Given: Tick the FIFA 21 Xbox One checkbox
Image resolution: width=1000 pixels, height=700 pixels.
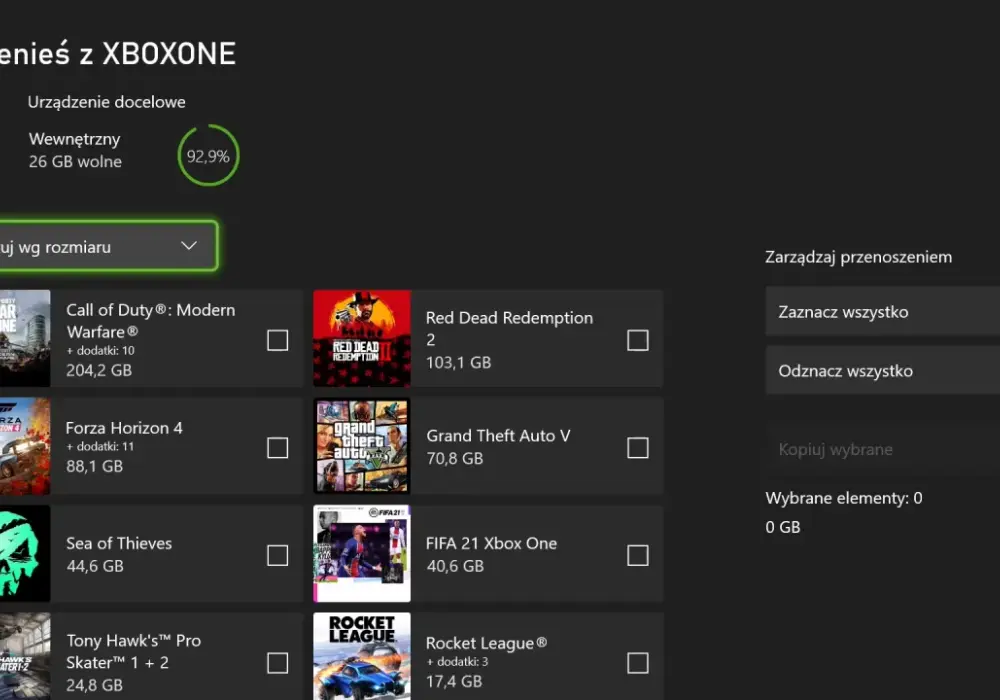Looking at the screenshot, I should tap(638, 555).
